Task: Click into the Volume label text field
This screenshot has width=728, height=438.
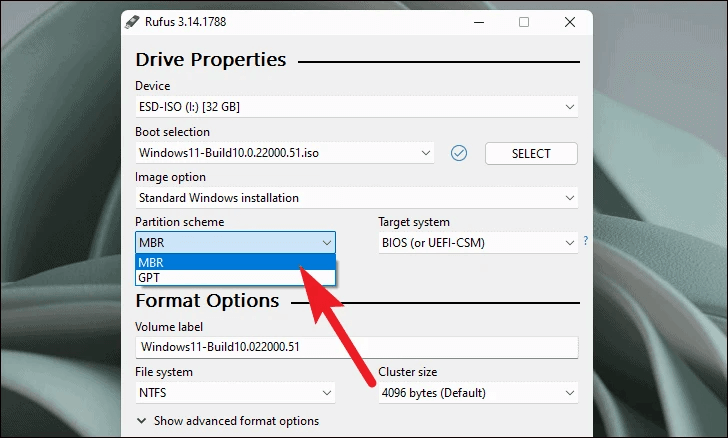Action: (x=356, y=347)
